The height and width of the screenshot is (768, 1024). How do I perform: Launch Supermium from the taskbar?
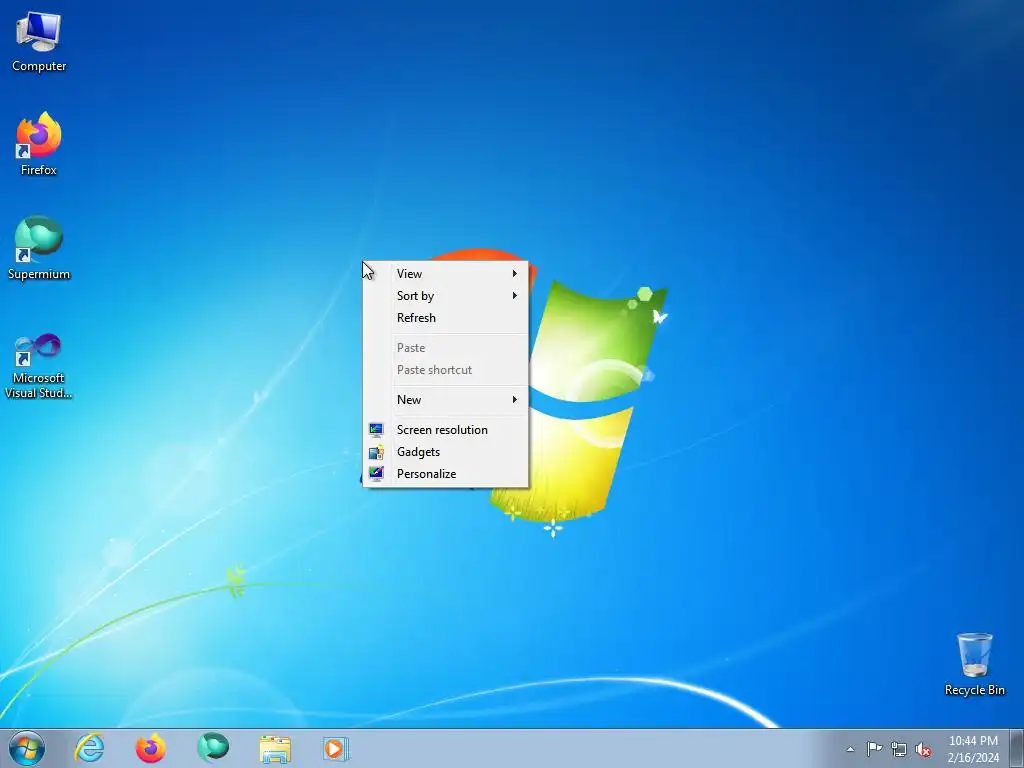coord(213,748)
